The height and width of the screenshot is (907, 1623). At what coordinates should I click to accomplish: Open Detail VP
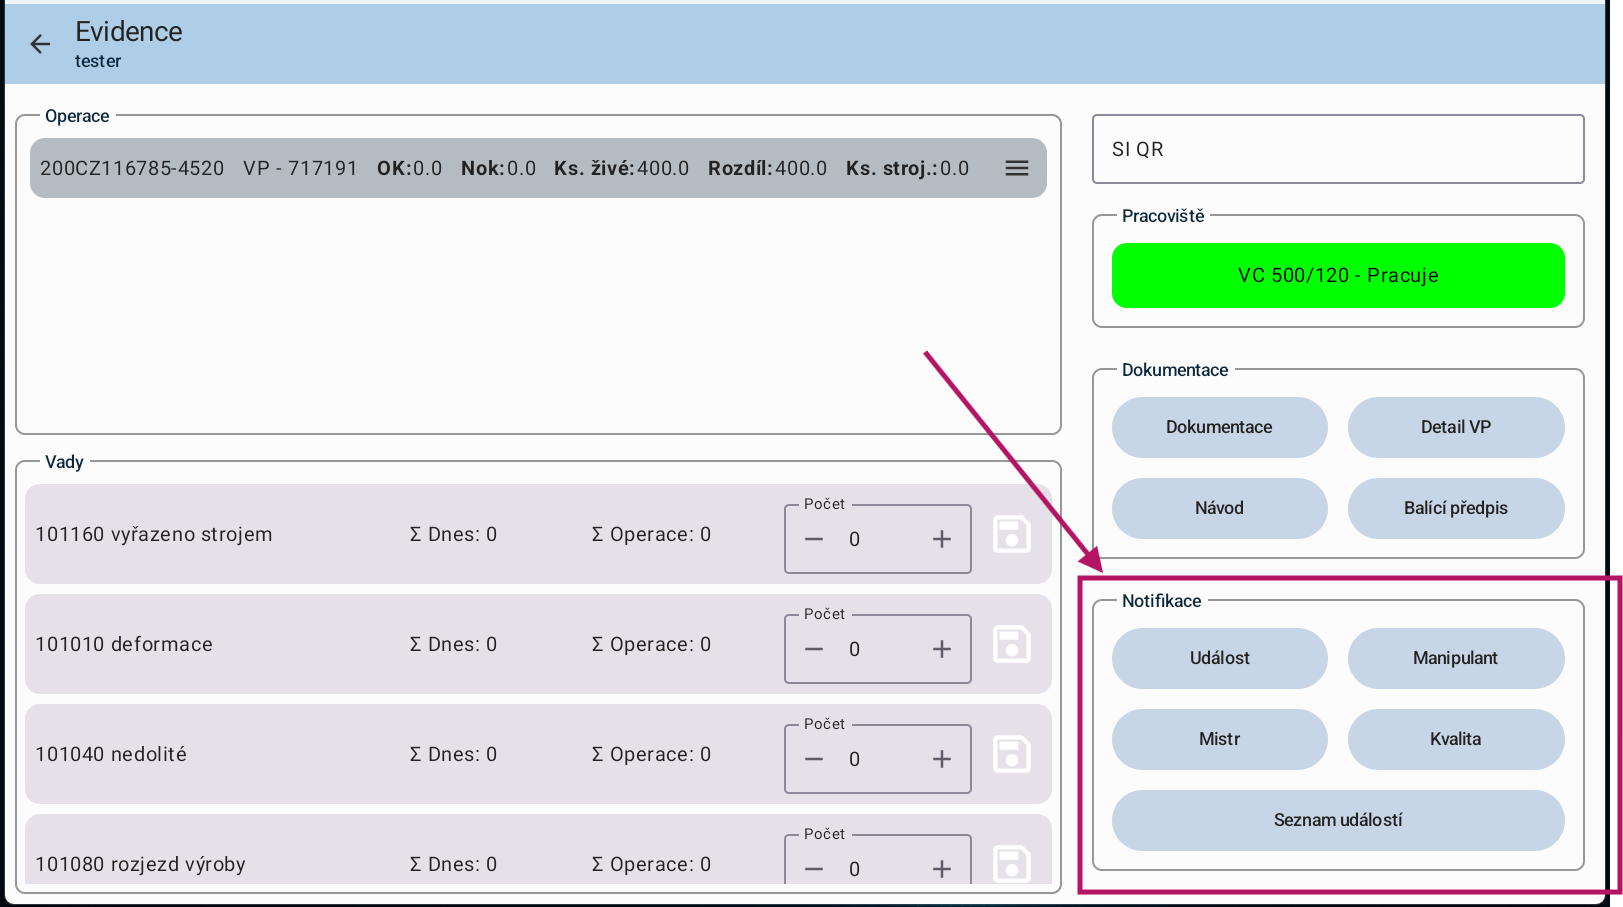[x=1455, y=427]
